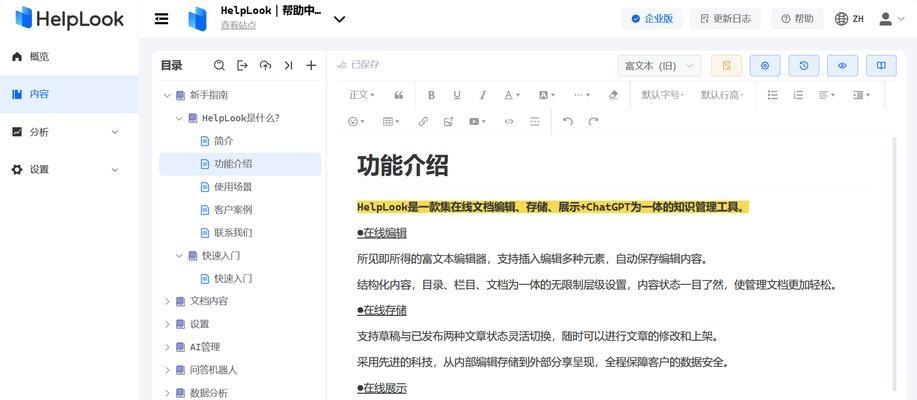This screenshot has width=917, height=400.
Task: Follow the 查看站点 link
Action: 238,26
